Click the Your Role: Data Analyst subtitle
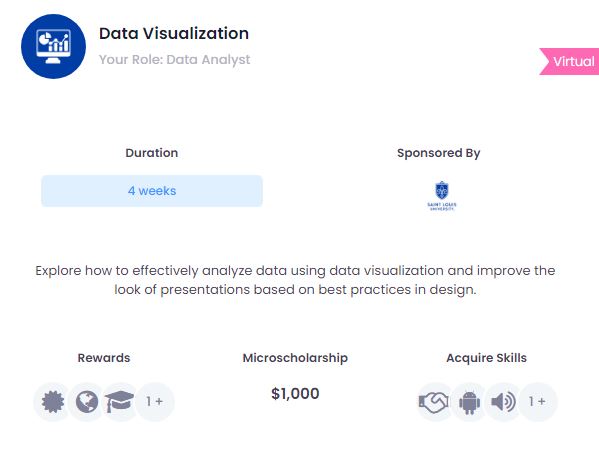Viewport: 599px width, 467px height. (x=175, y=60)
